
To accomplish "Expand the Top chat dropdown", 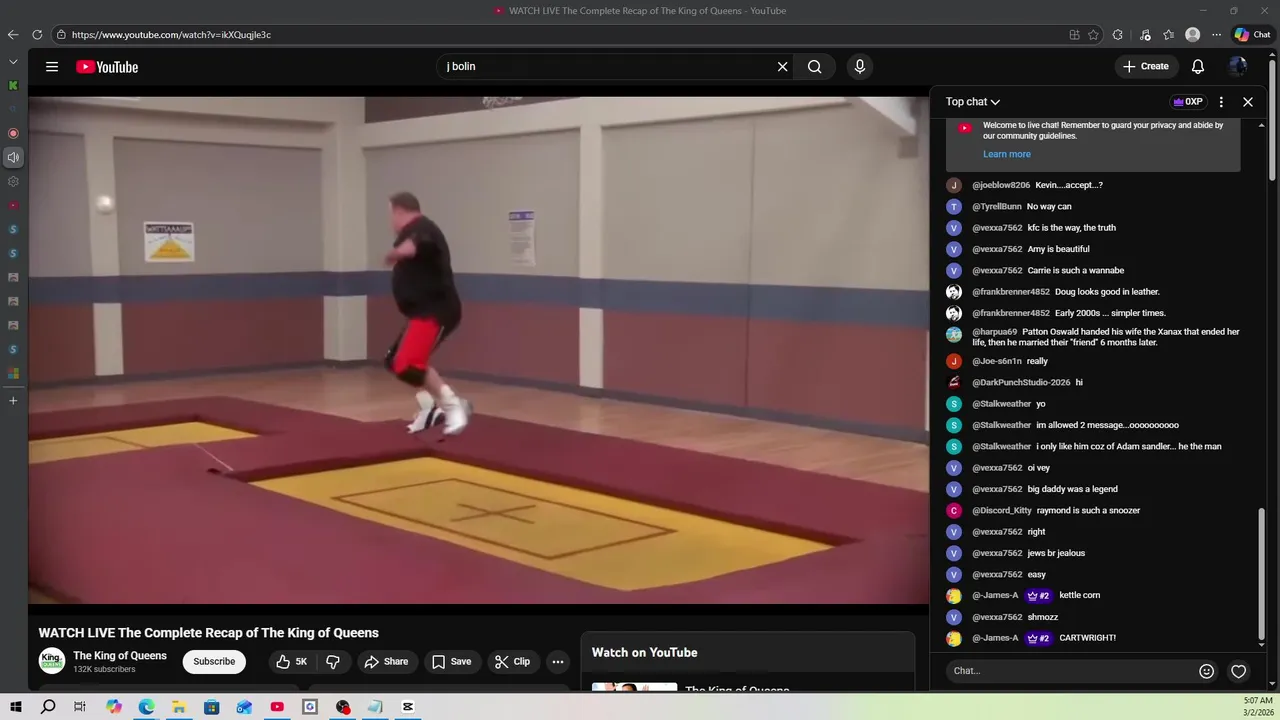I will tap(973, 102).
